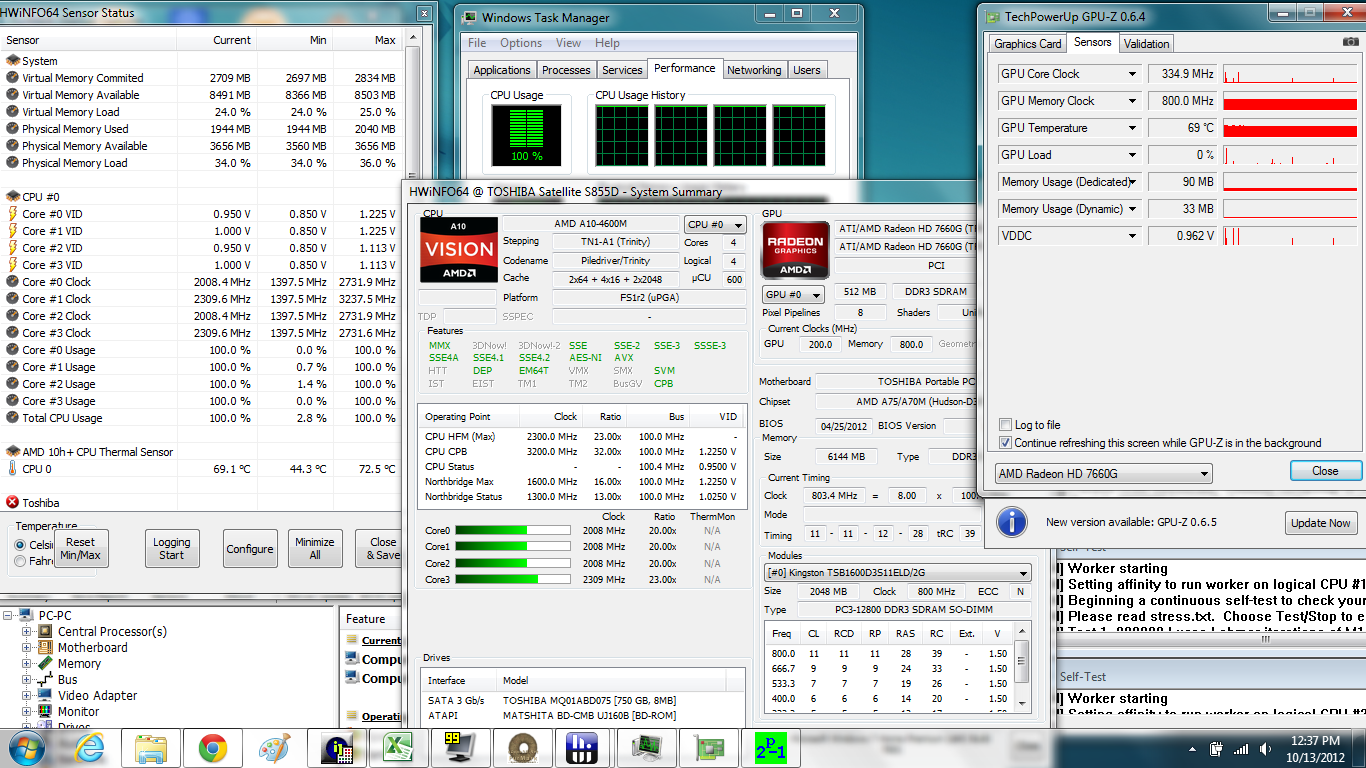The width and height of the screenshot is (1366, 768).
Task: Click the CPU Usage 100% gauge in Task Manager
Action: click(x=525, y=137)
